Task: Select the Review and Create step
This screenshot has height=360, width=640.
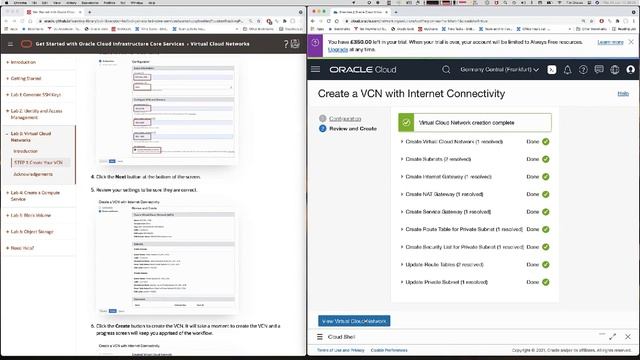Action: [353, 129]
